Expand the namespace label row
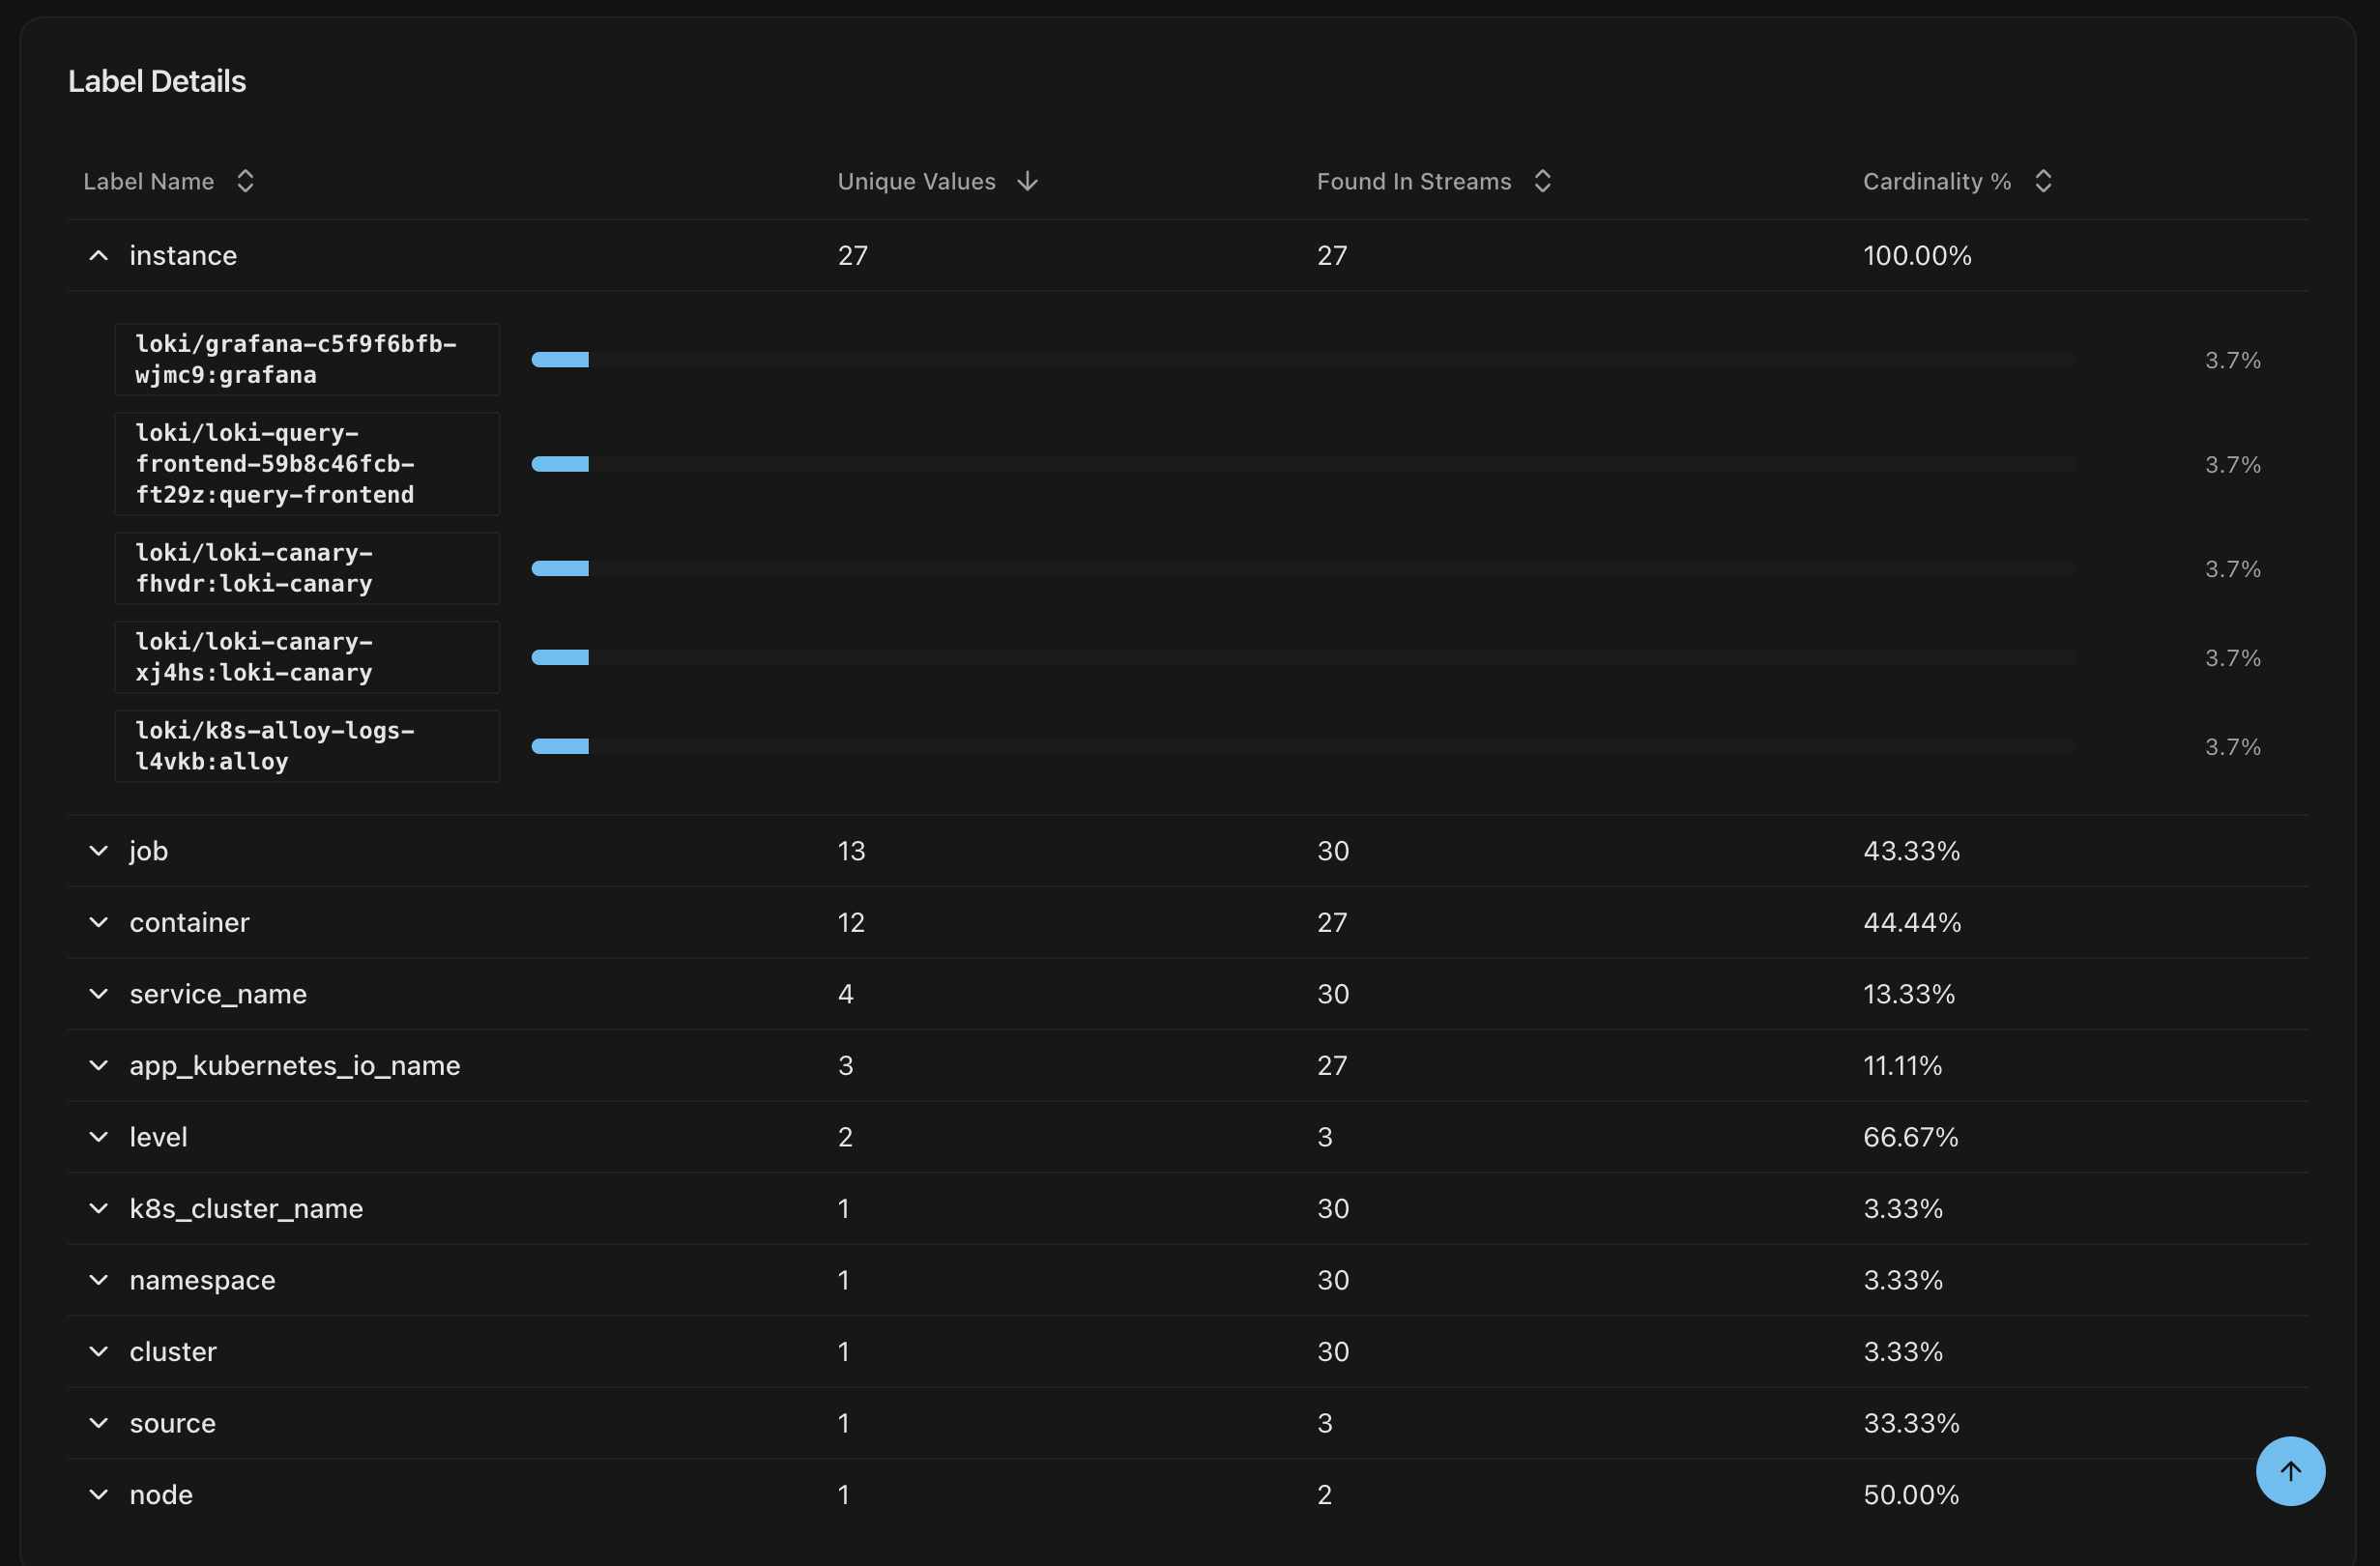 coord(98,1280)
